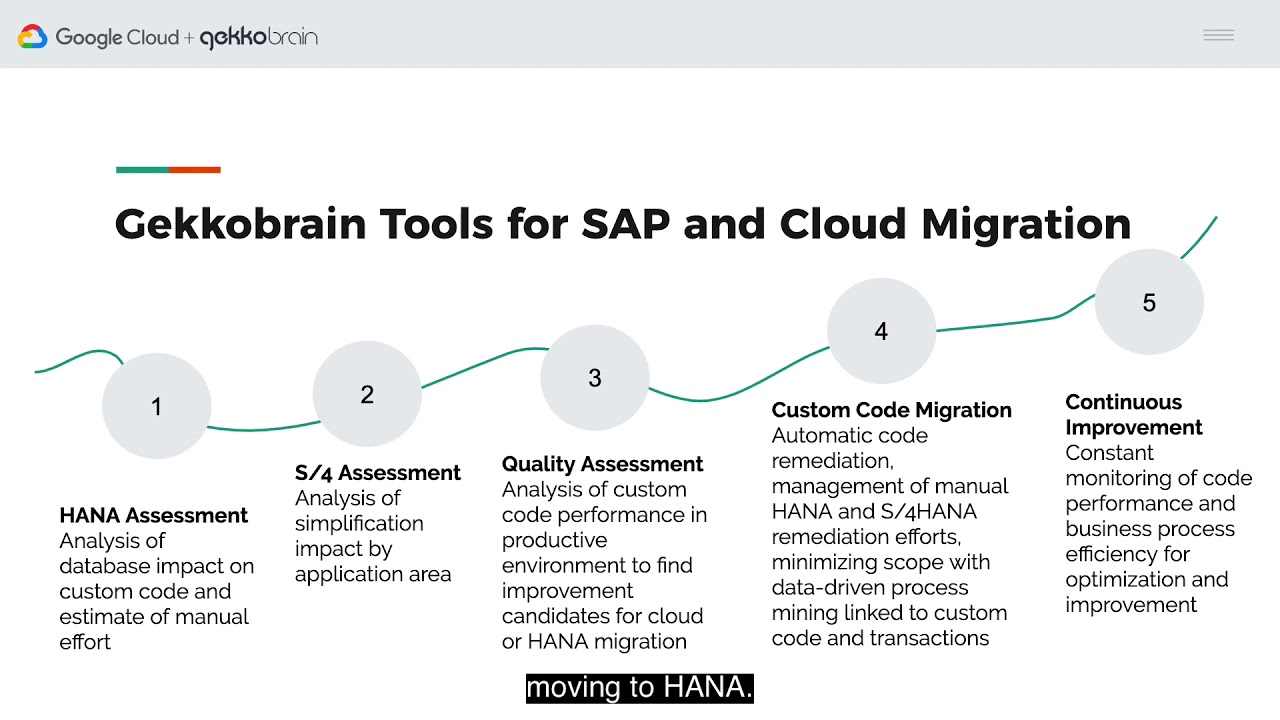Click the "moving to HANA." subtitle caption
This screenshot has height=720, width=1280.
[640, 688]
